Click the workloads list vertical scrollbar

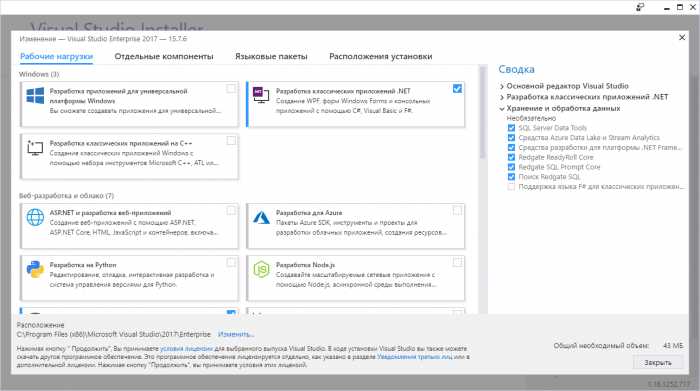pos(482,112)
